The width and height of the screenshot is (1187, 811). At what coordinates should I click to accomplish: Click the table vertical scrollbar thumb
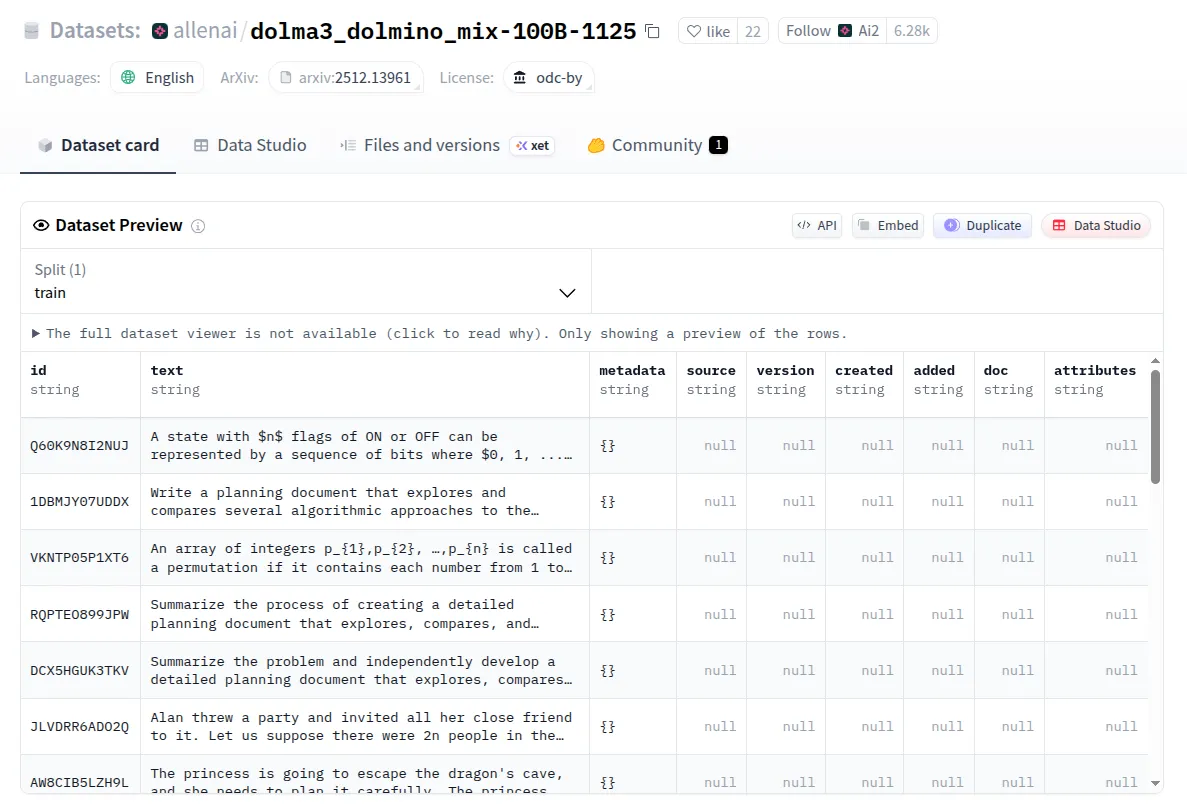[1155, 426]
